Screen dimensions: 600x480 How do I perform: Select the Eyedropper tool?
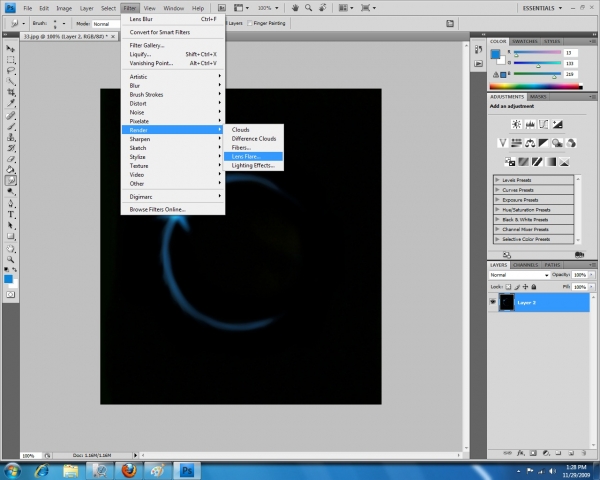[x=11, y=103]
